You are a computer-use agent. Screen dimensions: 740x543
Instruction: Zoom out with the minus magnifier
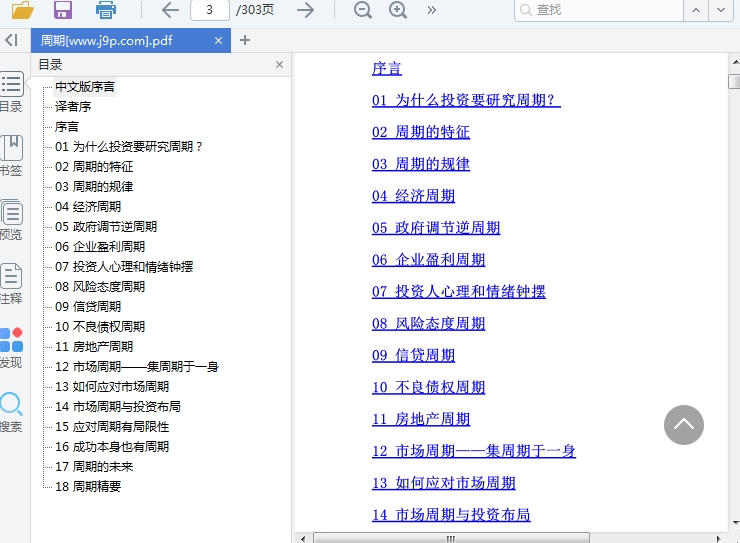362,10
